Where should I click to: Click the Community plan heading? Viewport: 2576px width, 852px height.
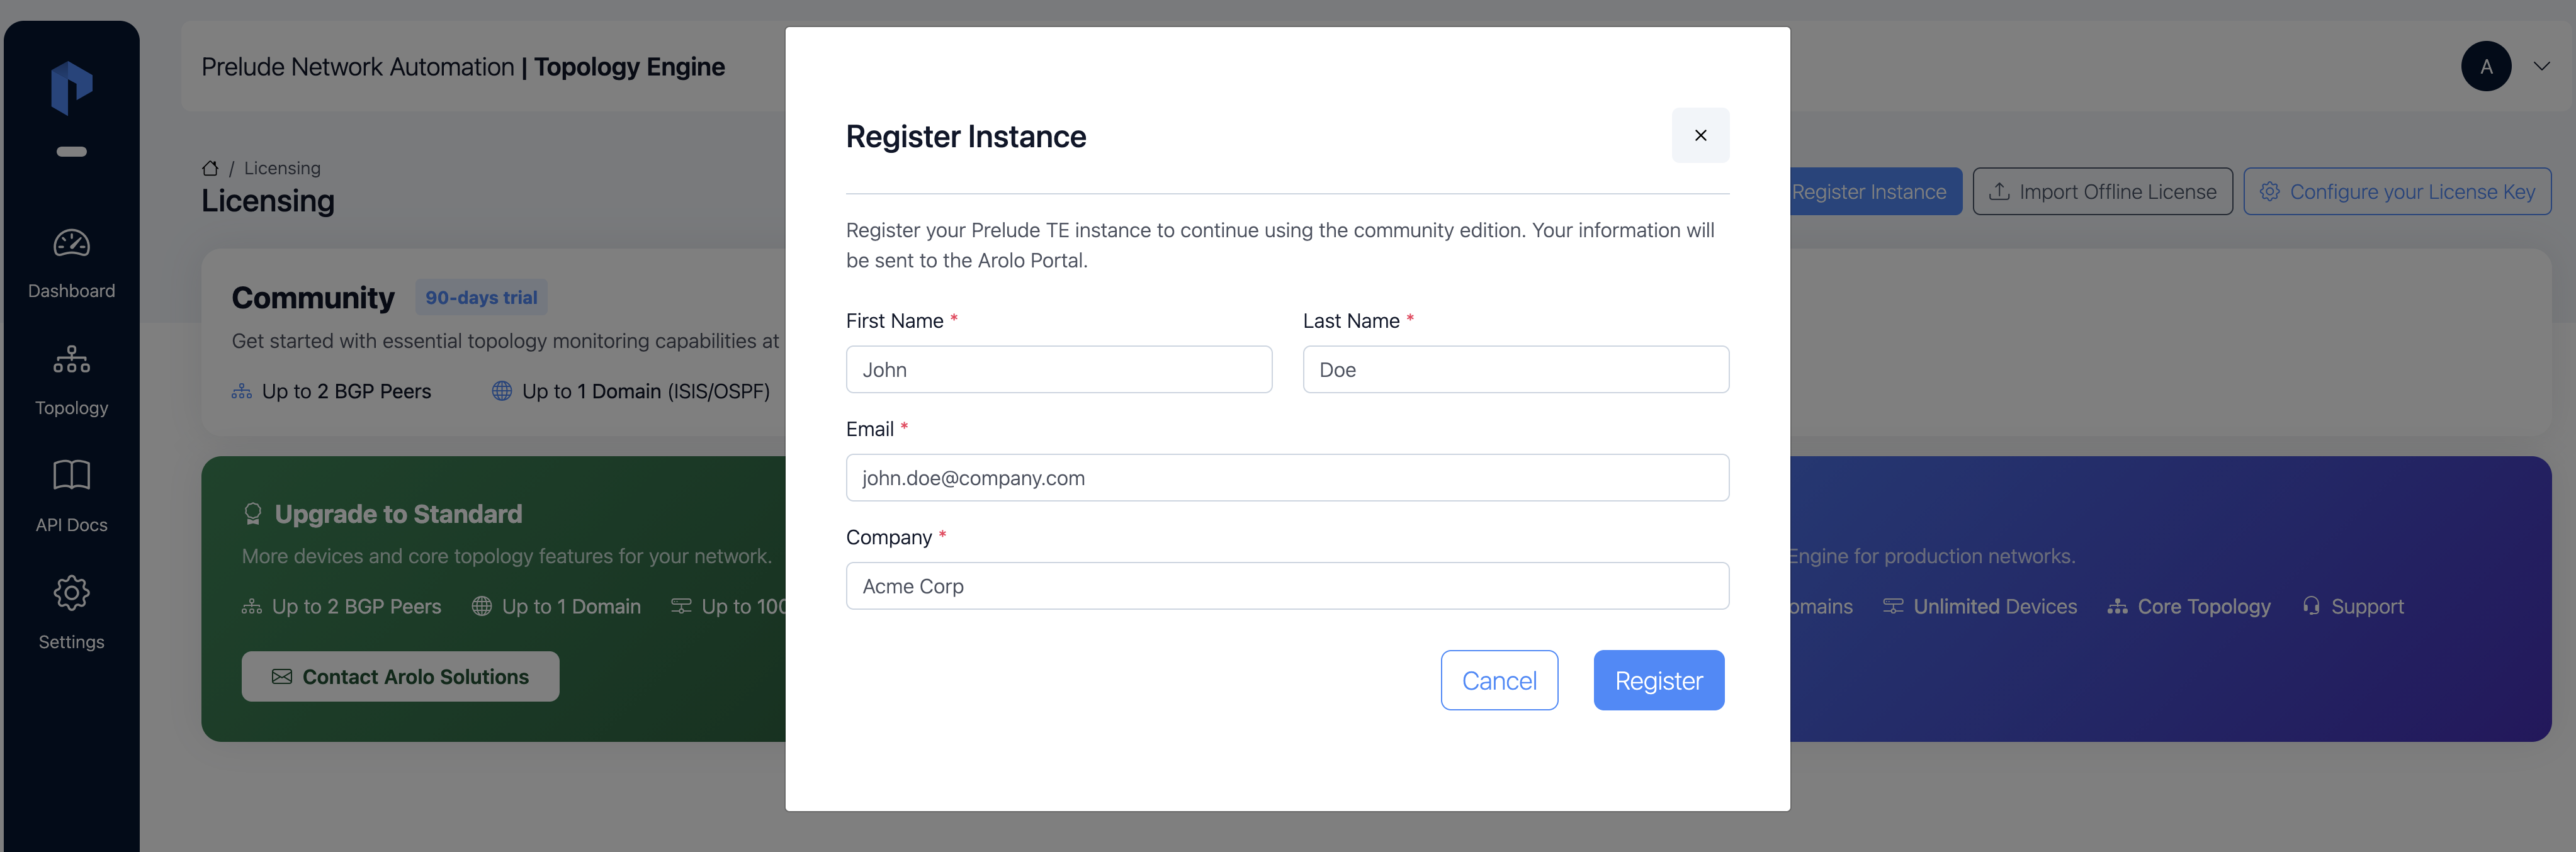point(313,297)
